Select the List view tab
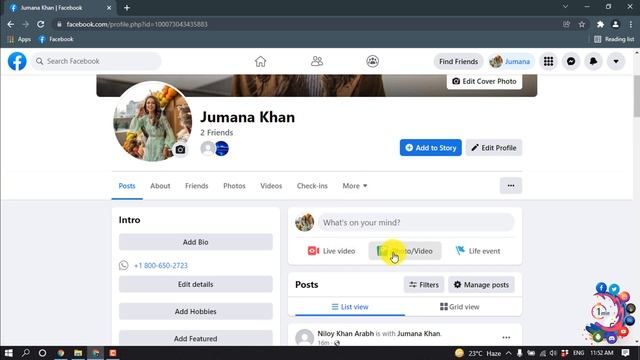This screenshot has height=360, width=640. pyautogui.click(x=350, y=307)
